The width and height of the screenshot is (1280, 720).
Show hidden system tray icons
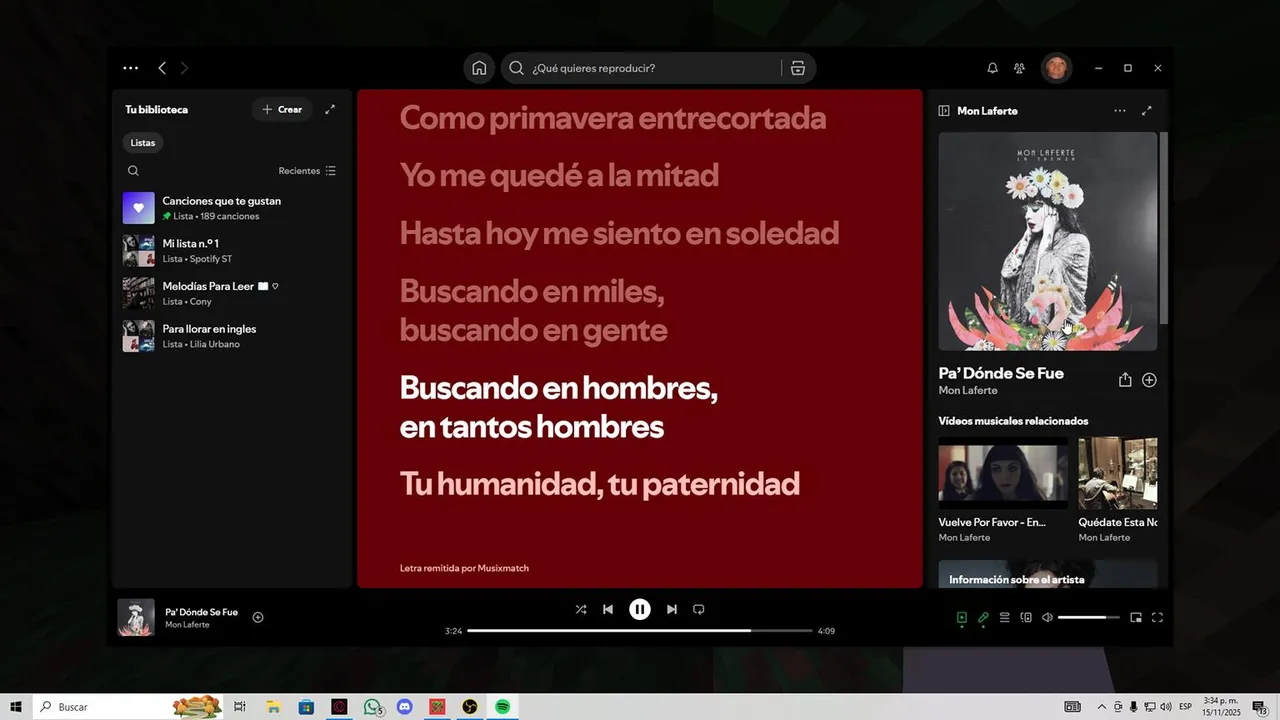click(1102, 707)
